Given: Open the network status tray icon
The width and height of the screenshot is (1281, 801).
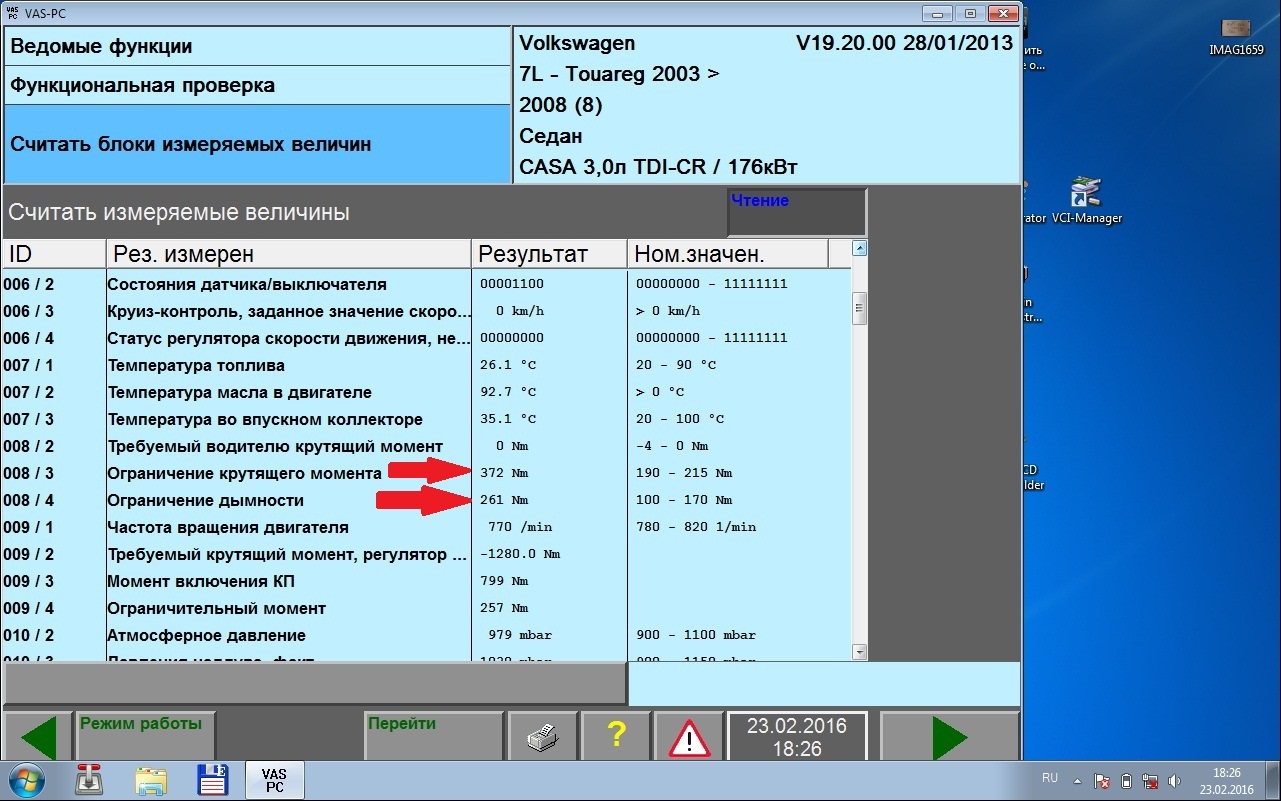Looking at the screenshot, I should click(1150, 781).
